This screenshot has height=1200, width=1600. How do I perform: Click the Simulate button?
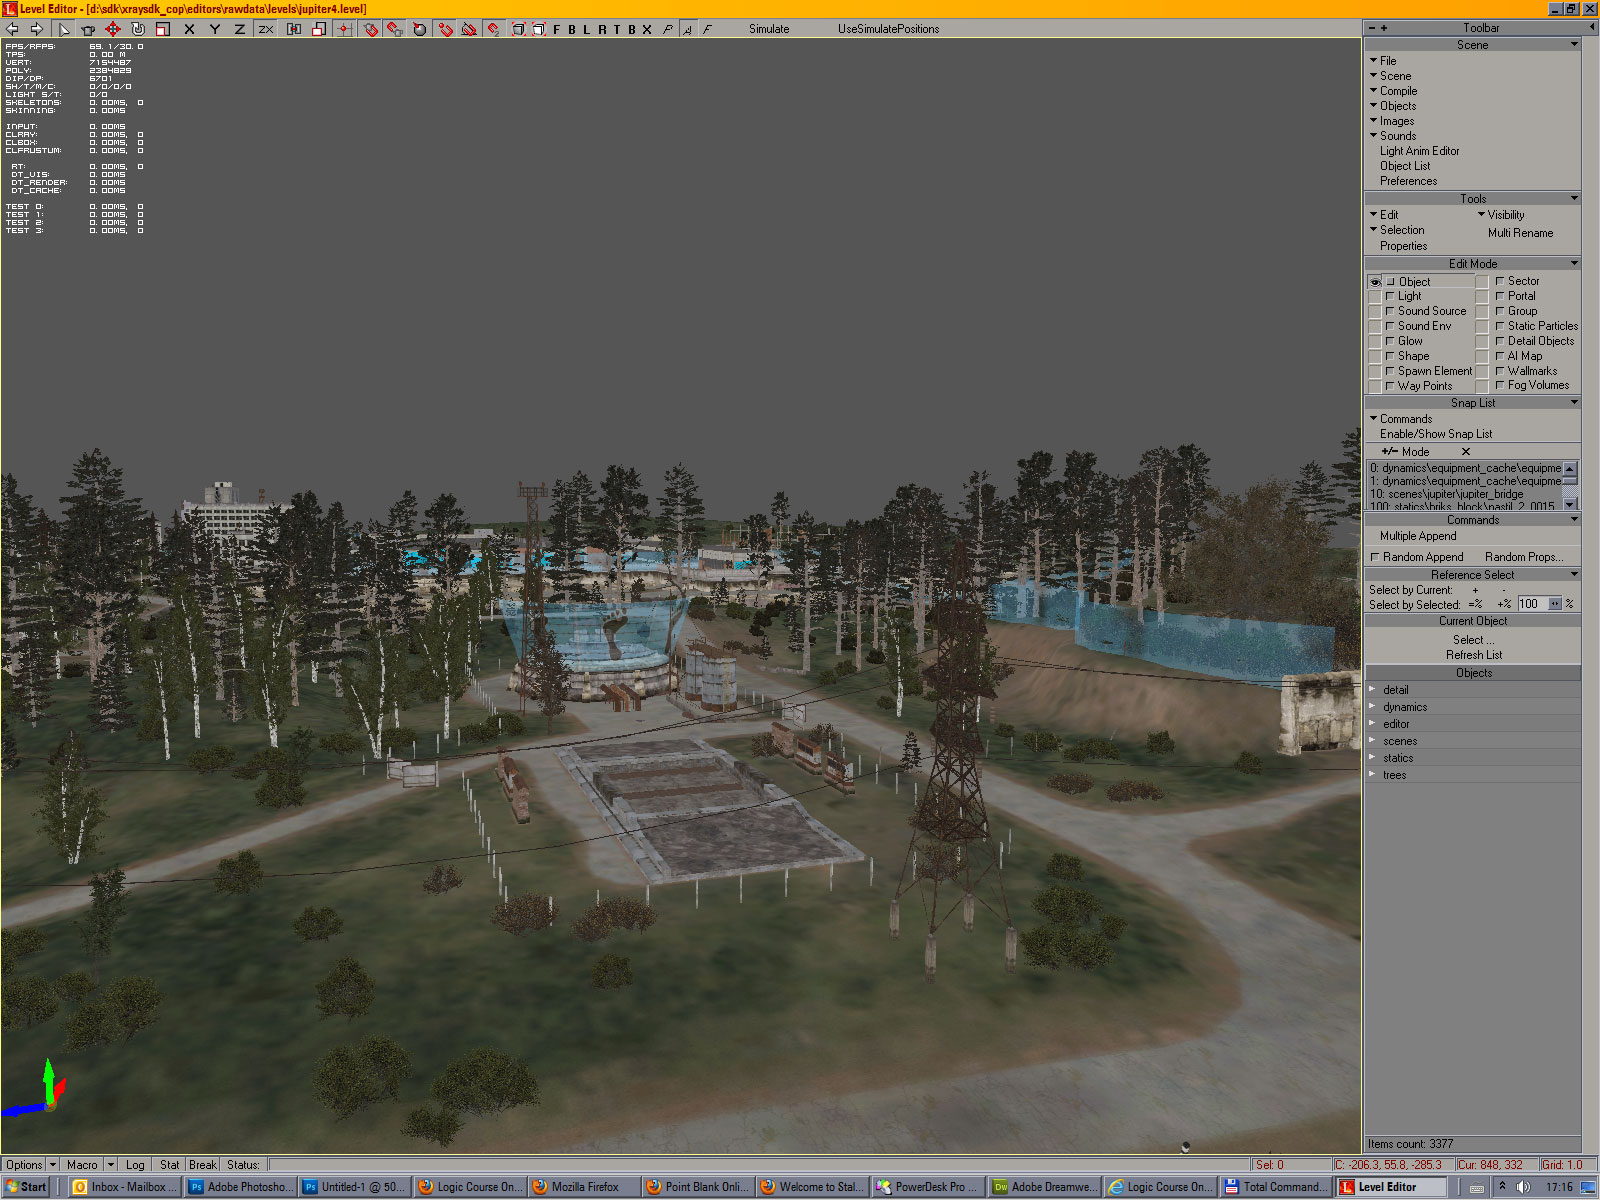tap(769, 29)
